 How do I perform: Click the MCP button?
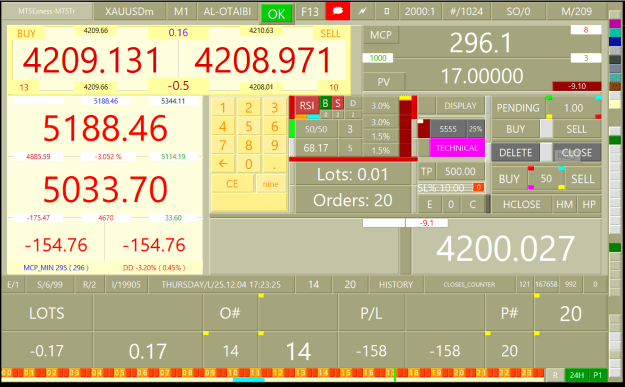(381, 35)
